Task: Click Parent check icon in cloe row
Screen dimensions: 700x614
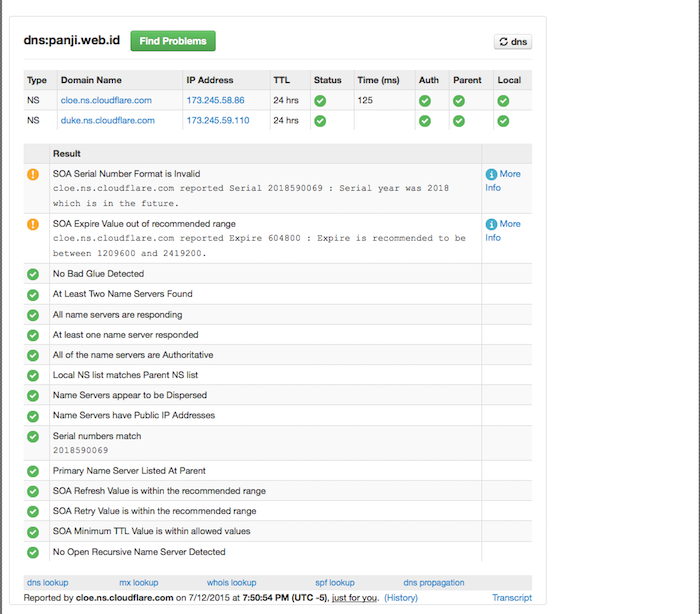Action: pos(459,101)
